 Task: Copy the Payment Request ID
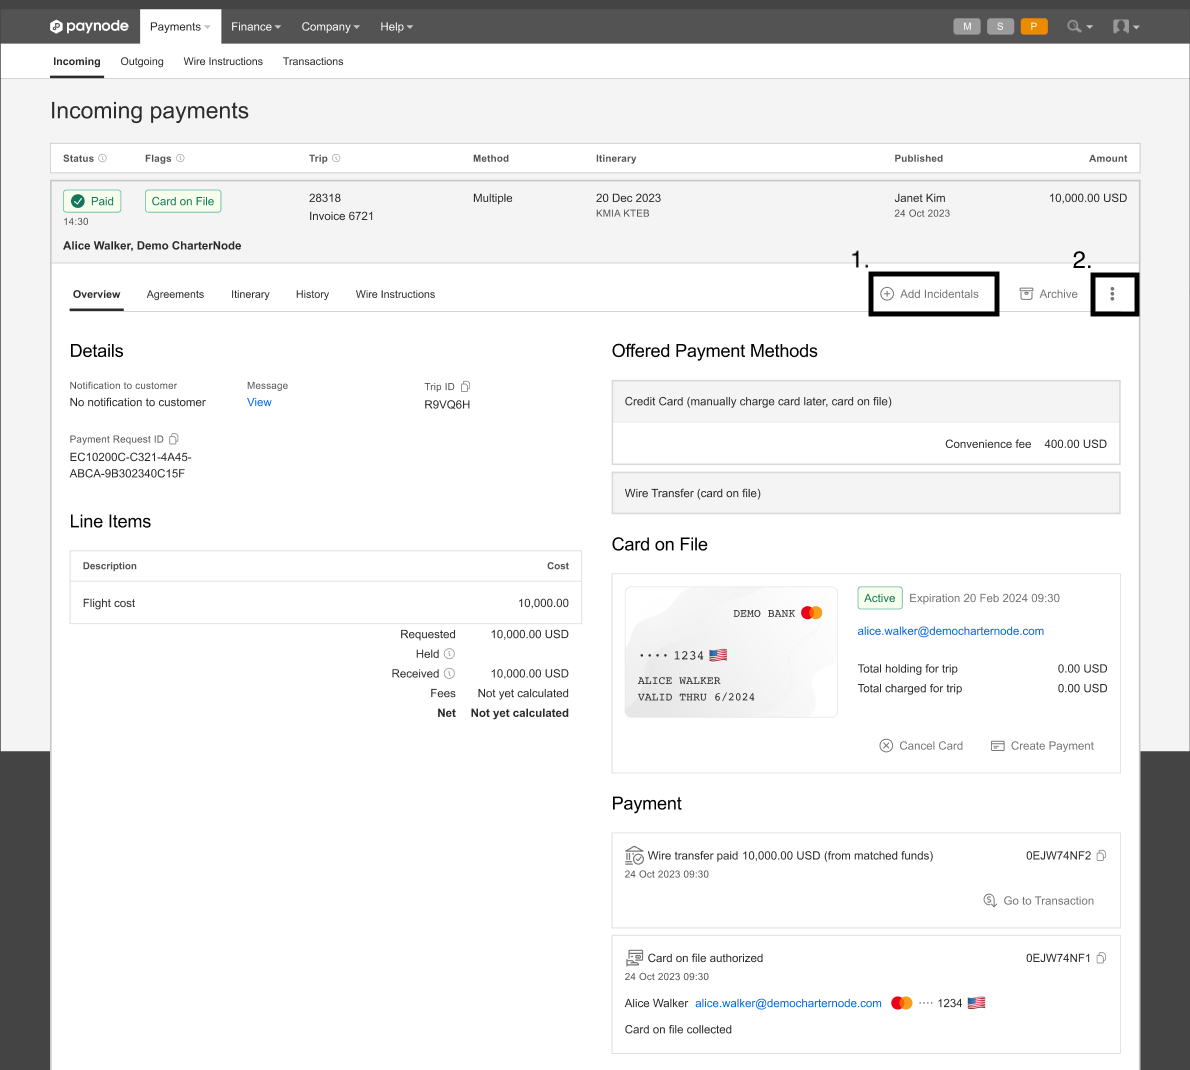coord(174,439)
